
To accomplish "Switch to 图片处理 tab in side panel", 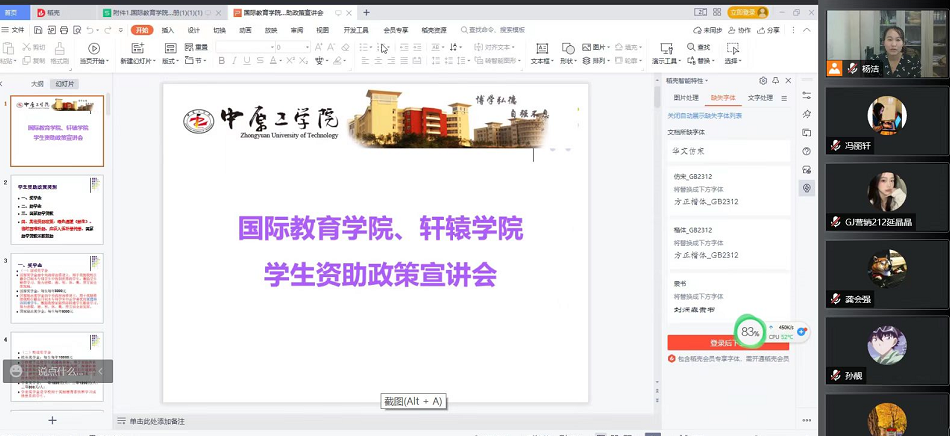I will (686, 97).
